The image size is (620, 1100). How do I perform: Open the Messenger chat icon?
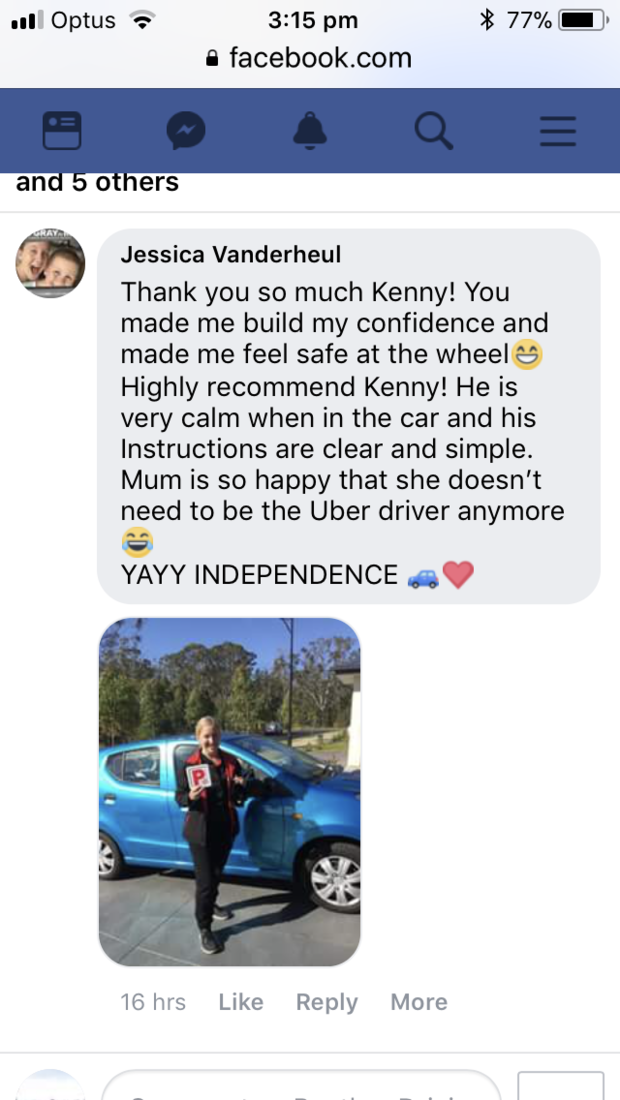[x=186, y=130]
